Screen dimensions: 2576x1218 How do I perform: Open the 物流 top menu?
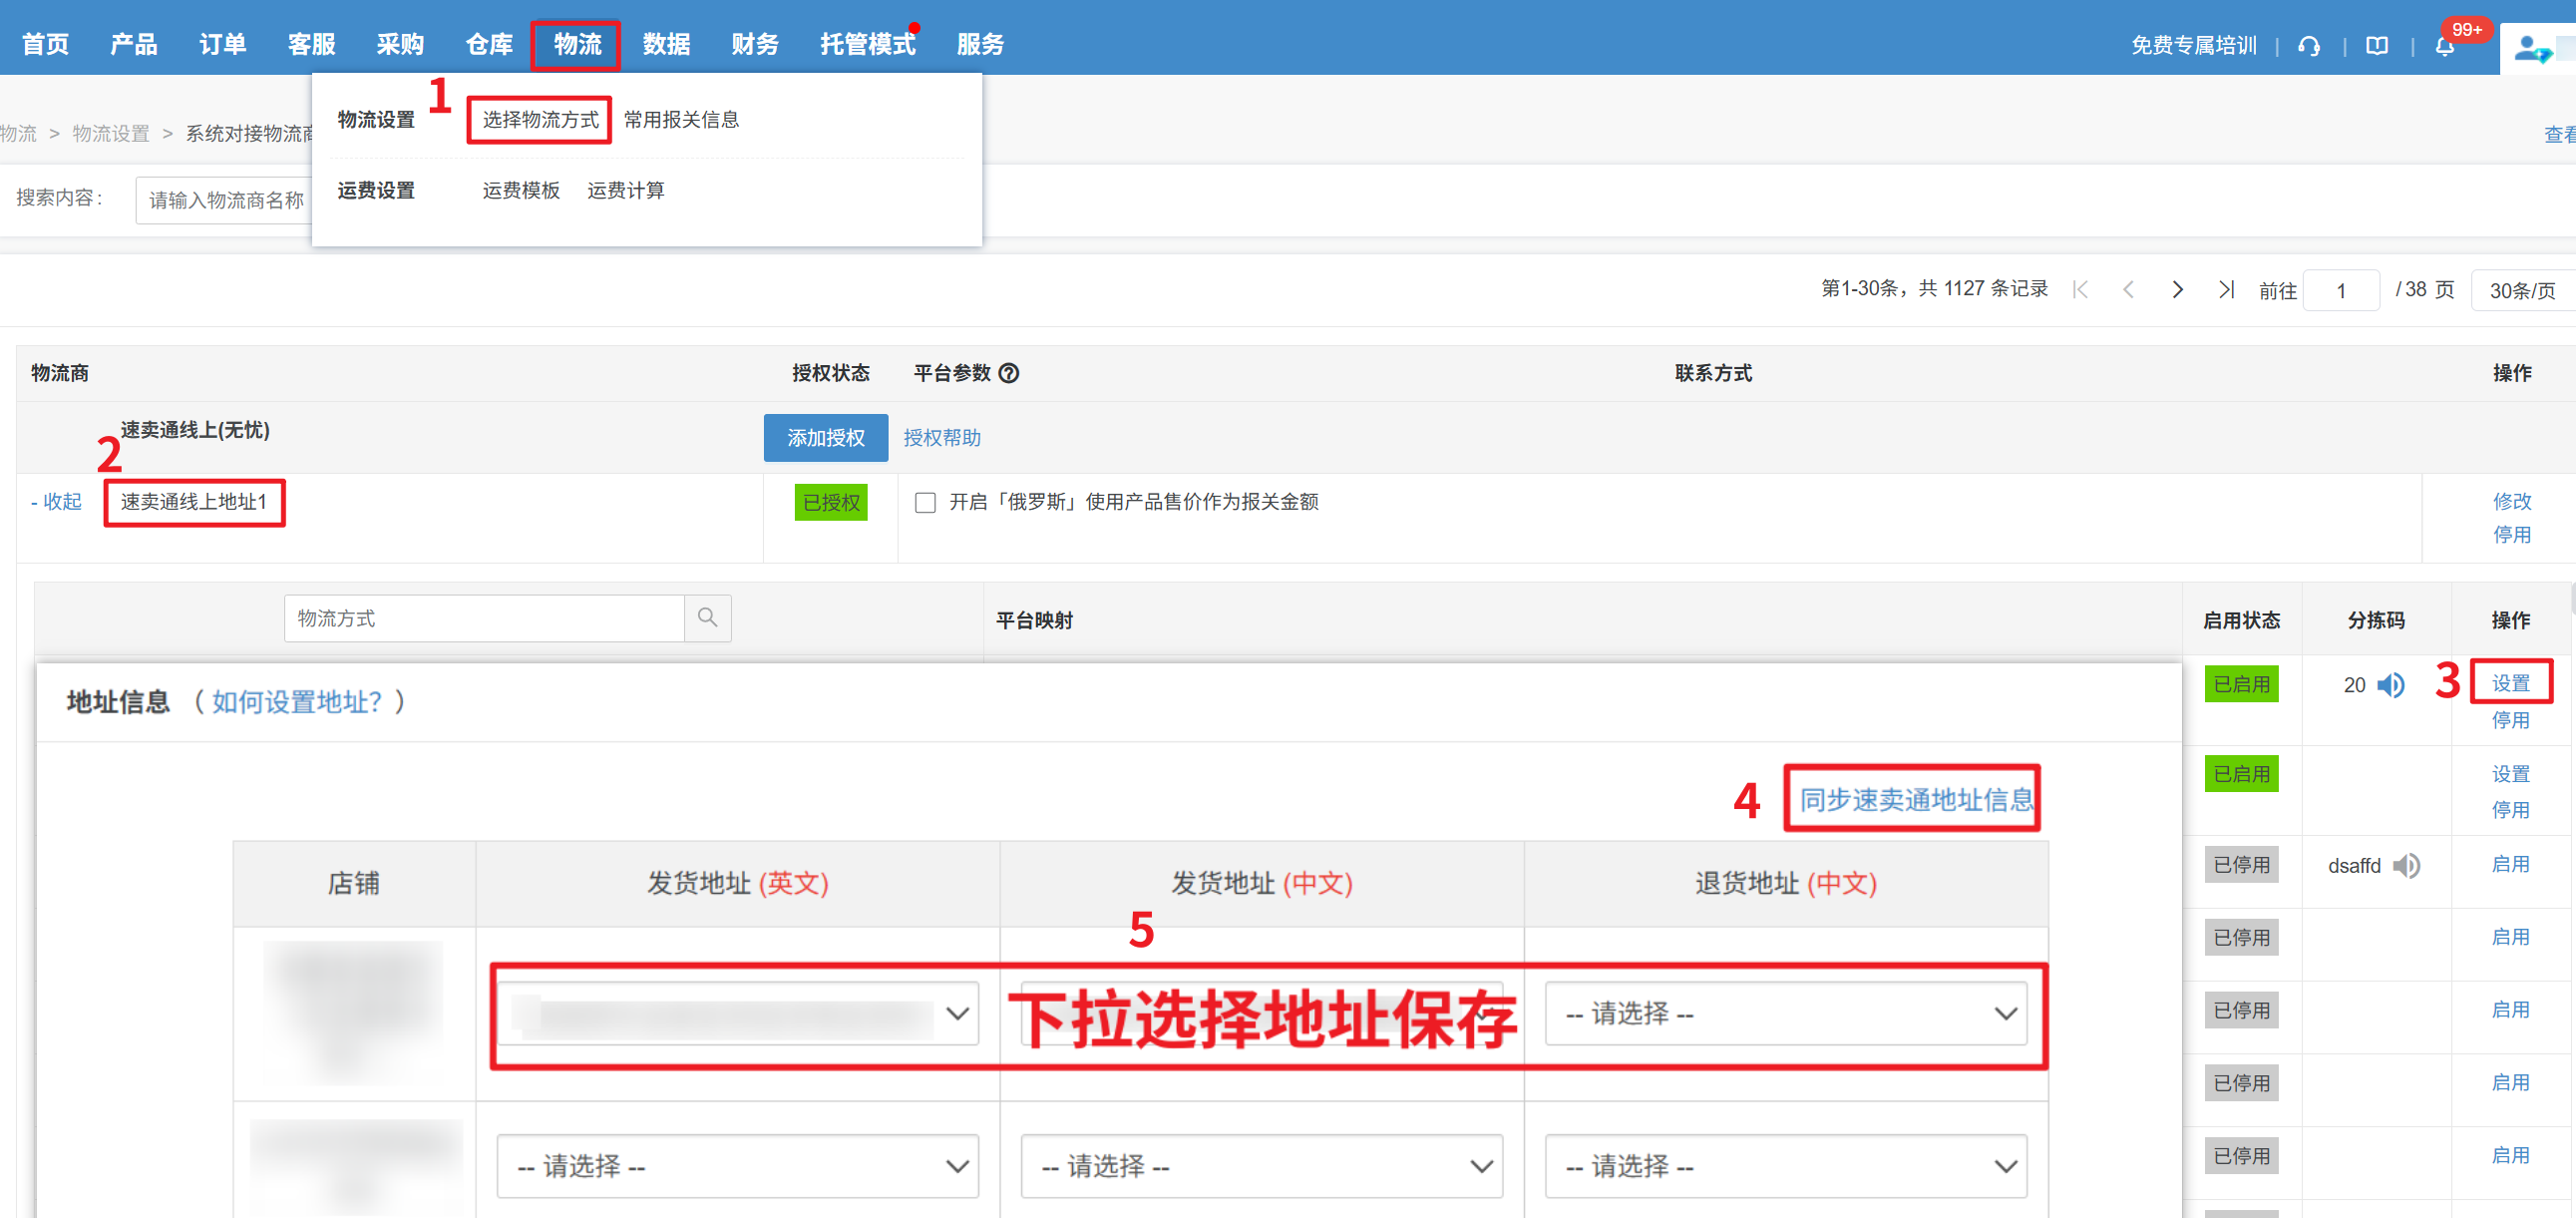pyautogui.click(x=577, y=45)
